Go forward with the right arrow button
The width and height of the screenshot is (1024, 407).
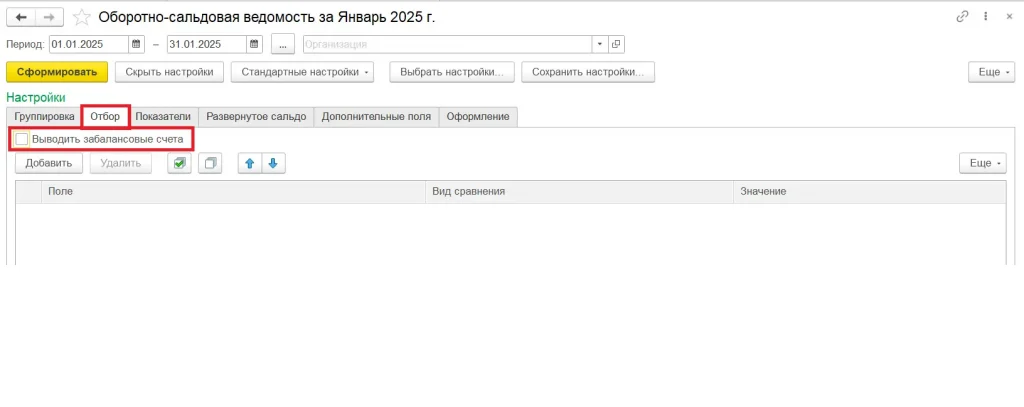tap(49, 17)
